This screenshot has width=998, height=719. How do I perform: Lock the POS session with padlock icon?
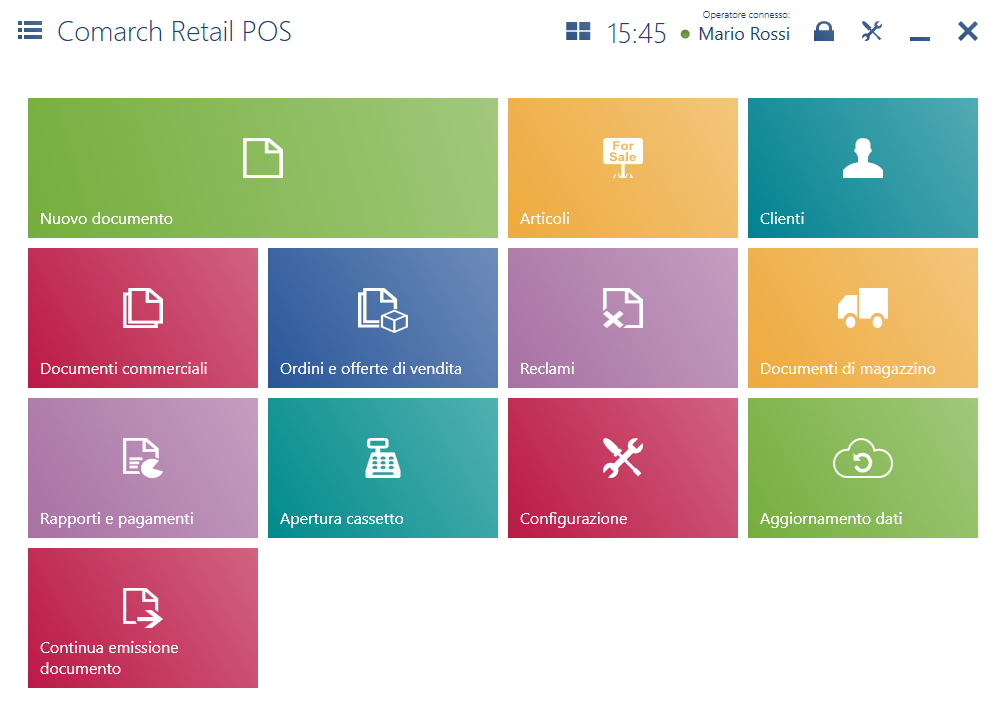[x=824, y=31]
